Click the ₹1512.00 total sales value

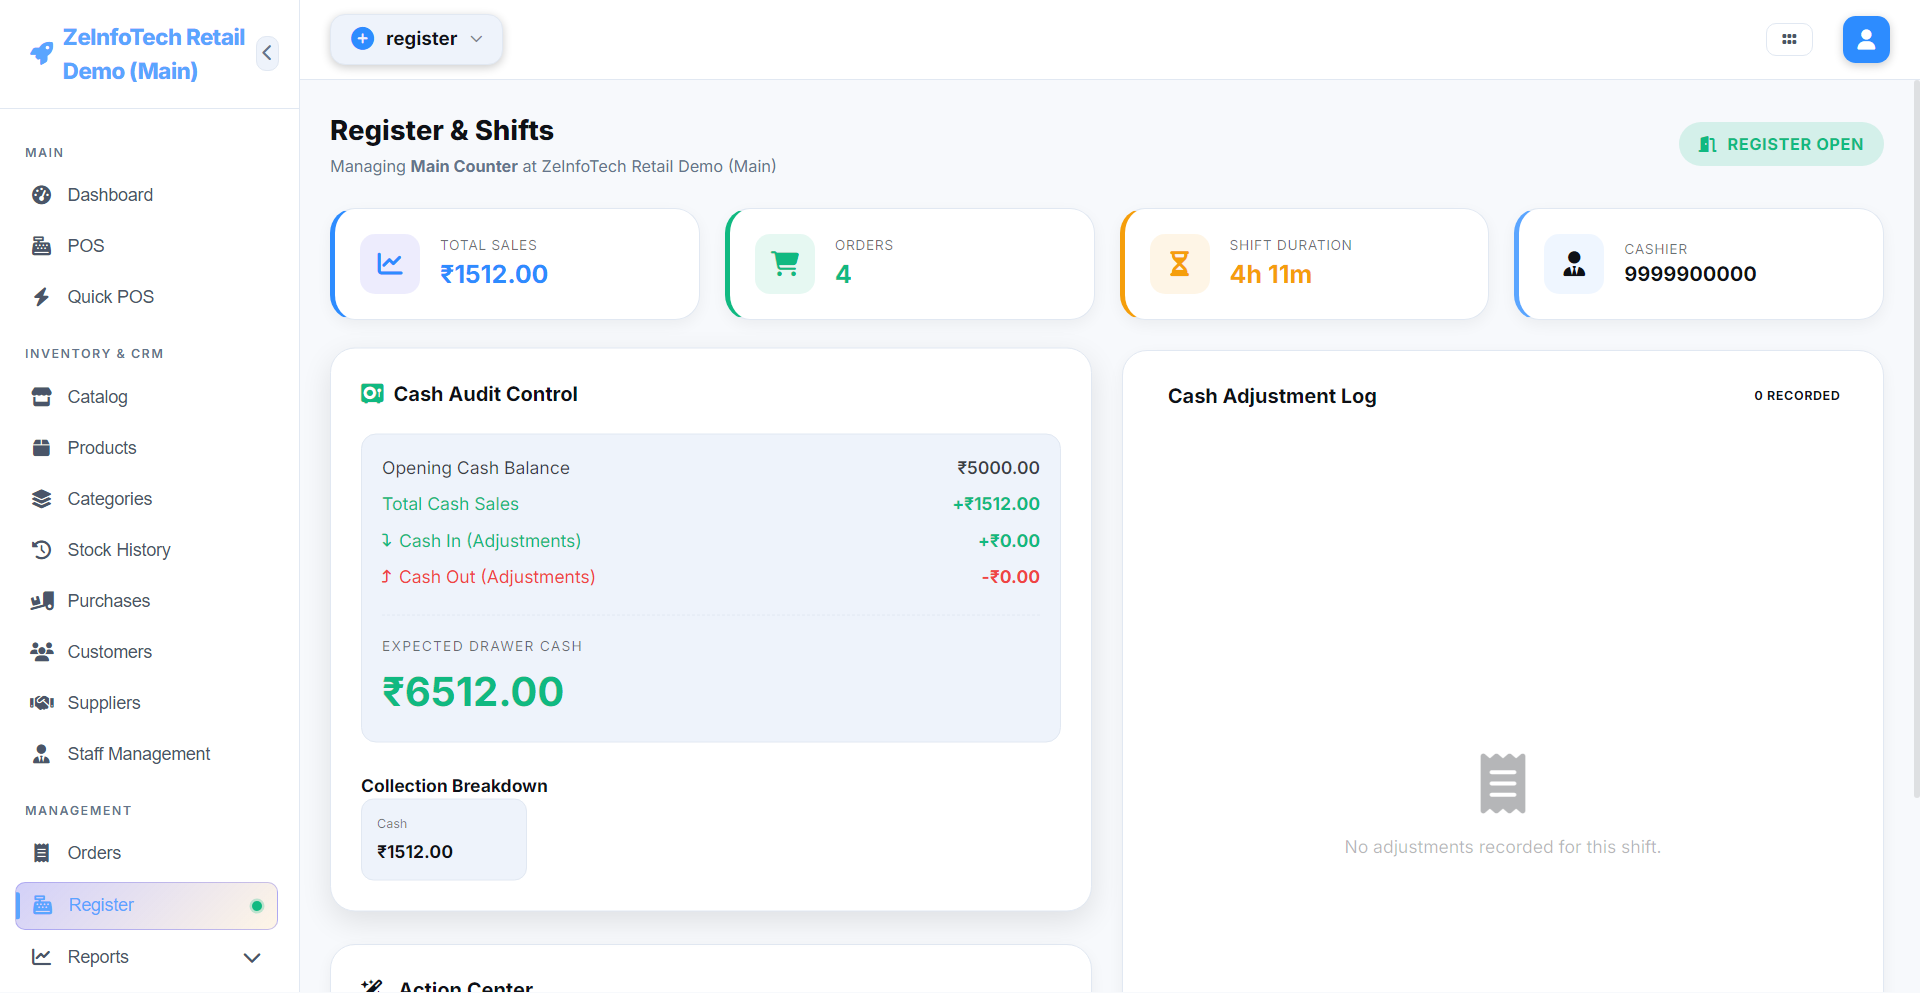click(494, 274)
